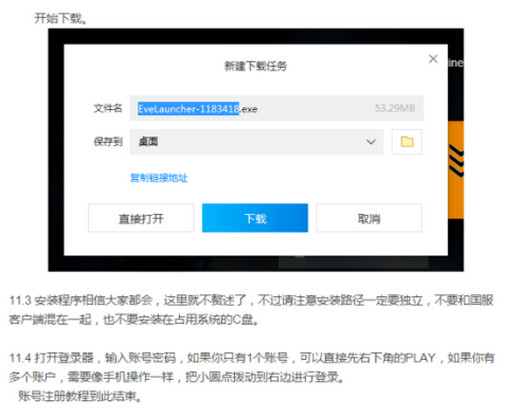Open the folder browse icon
Image resolution: width=520 pixels, height=417 pixels.
(x=407, y=142)
